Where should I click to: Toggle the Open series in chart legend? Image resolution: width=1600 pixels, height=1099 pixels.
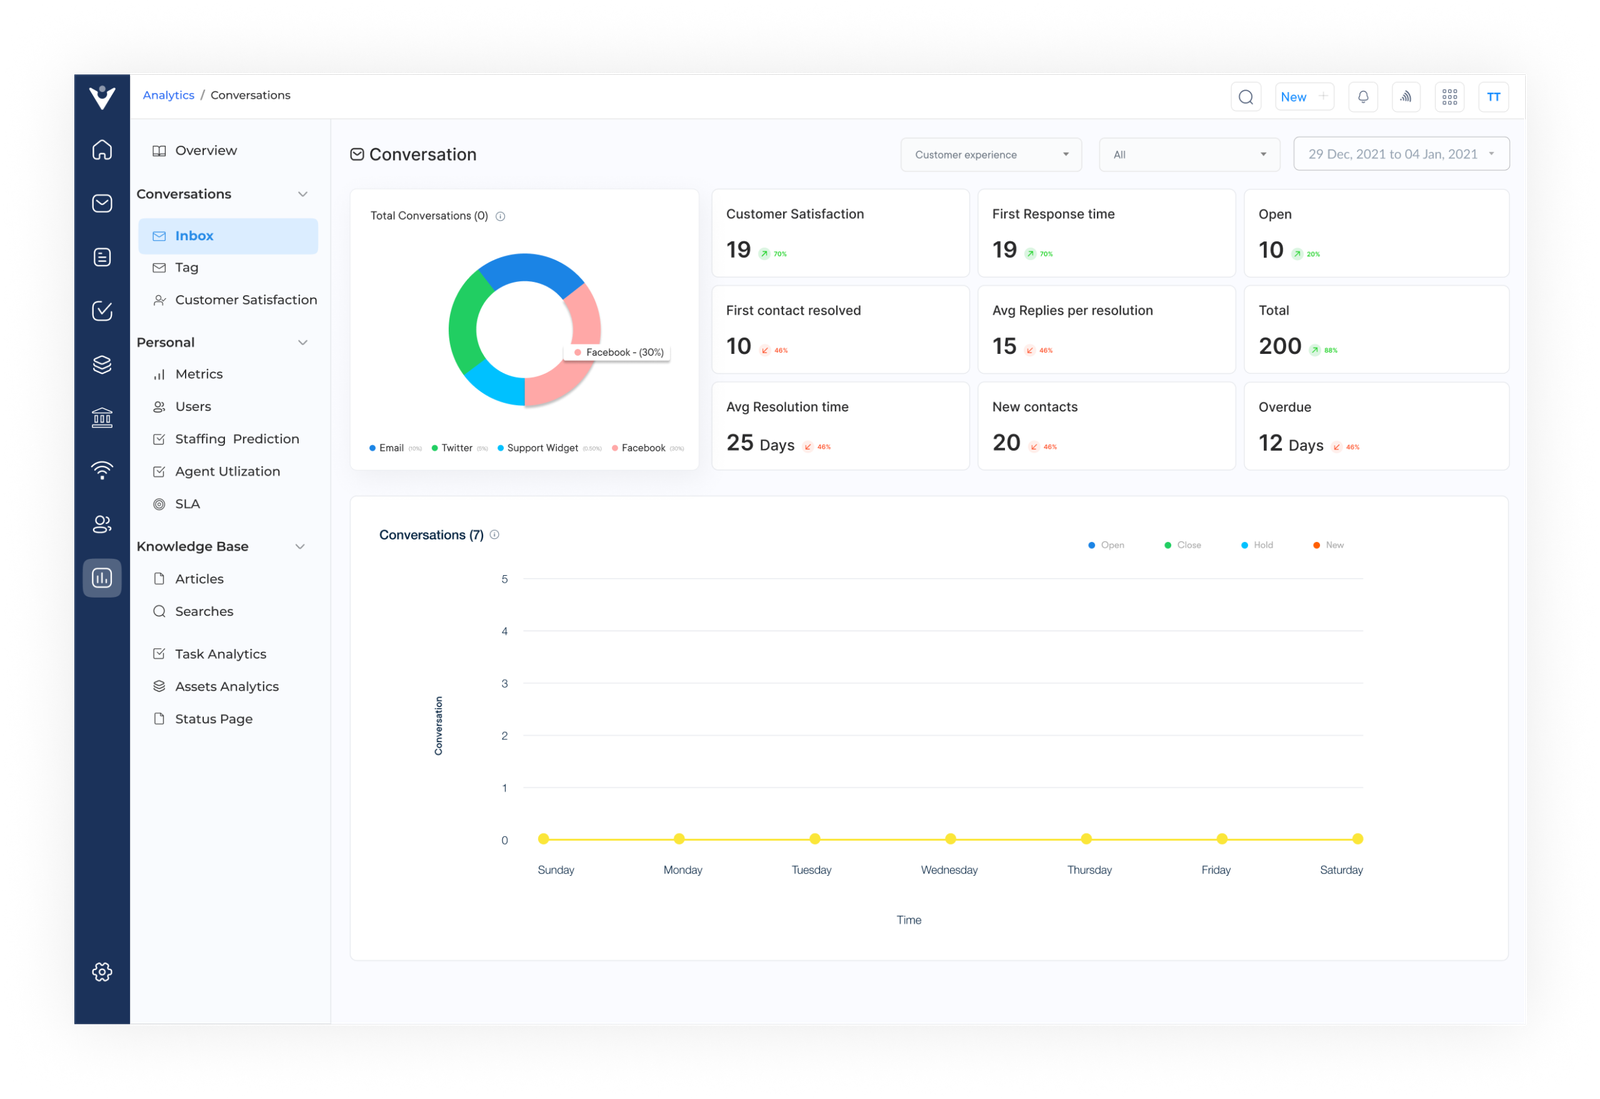pyautogui.click(x=1106, y=545)
